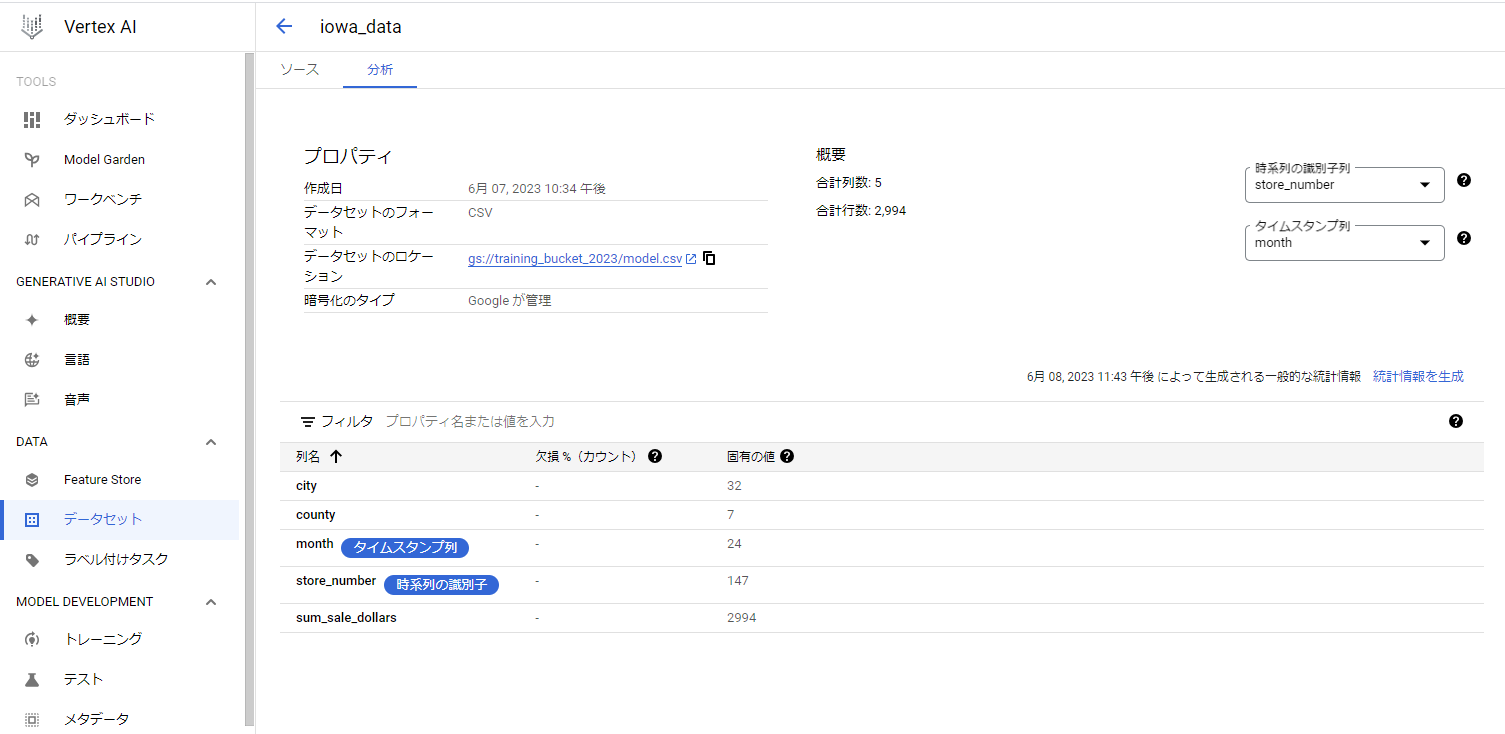1505x734 pixels.
Task: Click the パイプライン icon in sidebar
Action: pyautogui.click(x=32, y=239)
